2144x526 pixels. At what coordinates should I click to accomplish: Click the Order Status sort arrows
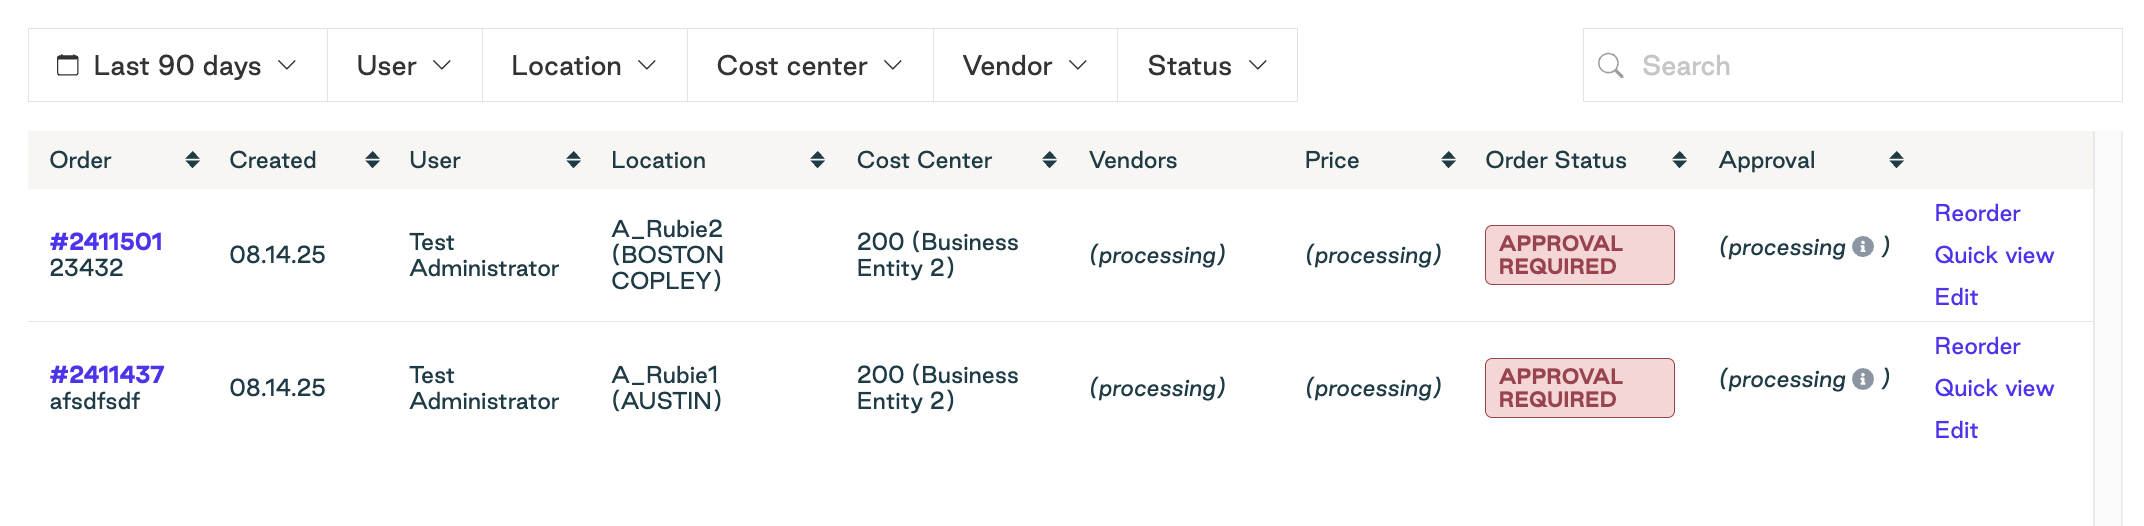click(1679, 160)
